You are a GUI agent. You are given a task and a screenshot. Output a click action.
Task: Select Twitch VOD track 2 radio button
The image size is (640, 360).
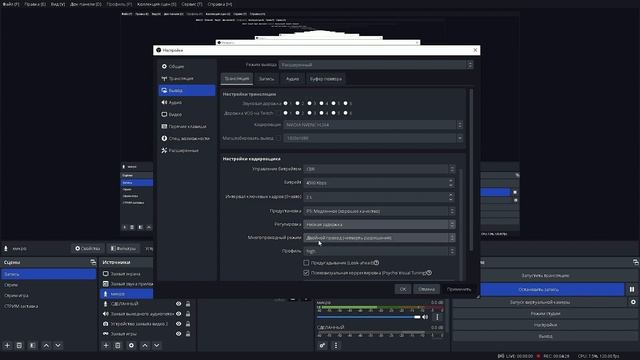tap(298, 113)
